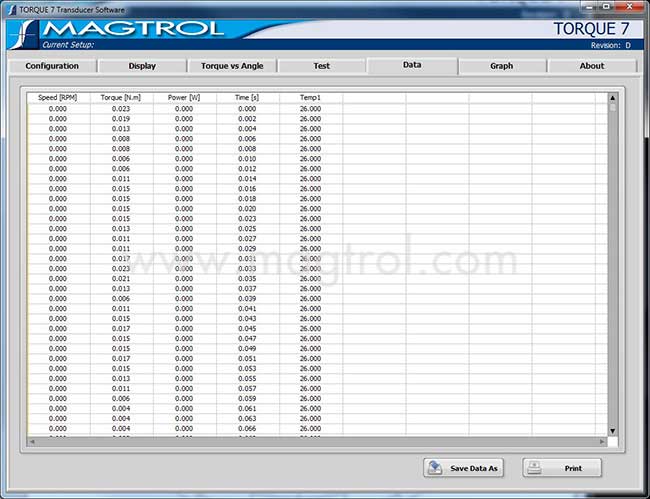Switch to the Graph tab
This screenshot has height=499, width=650.
tap(502, 66)
